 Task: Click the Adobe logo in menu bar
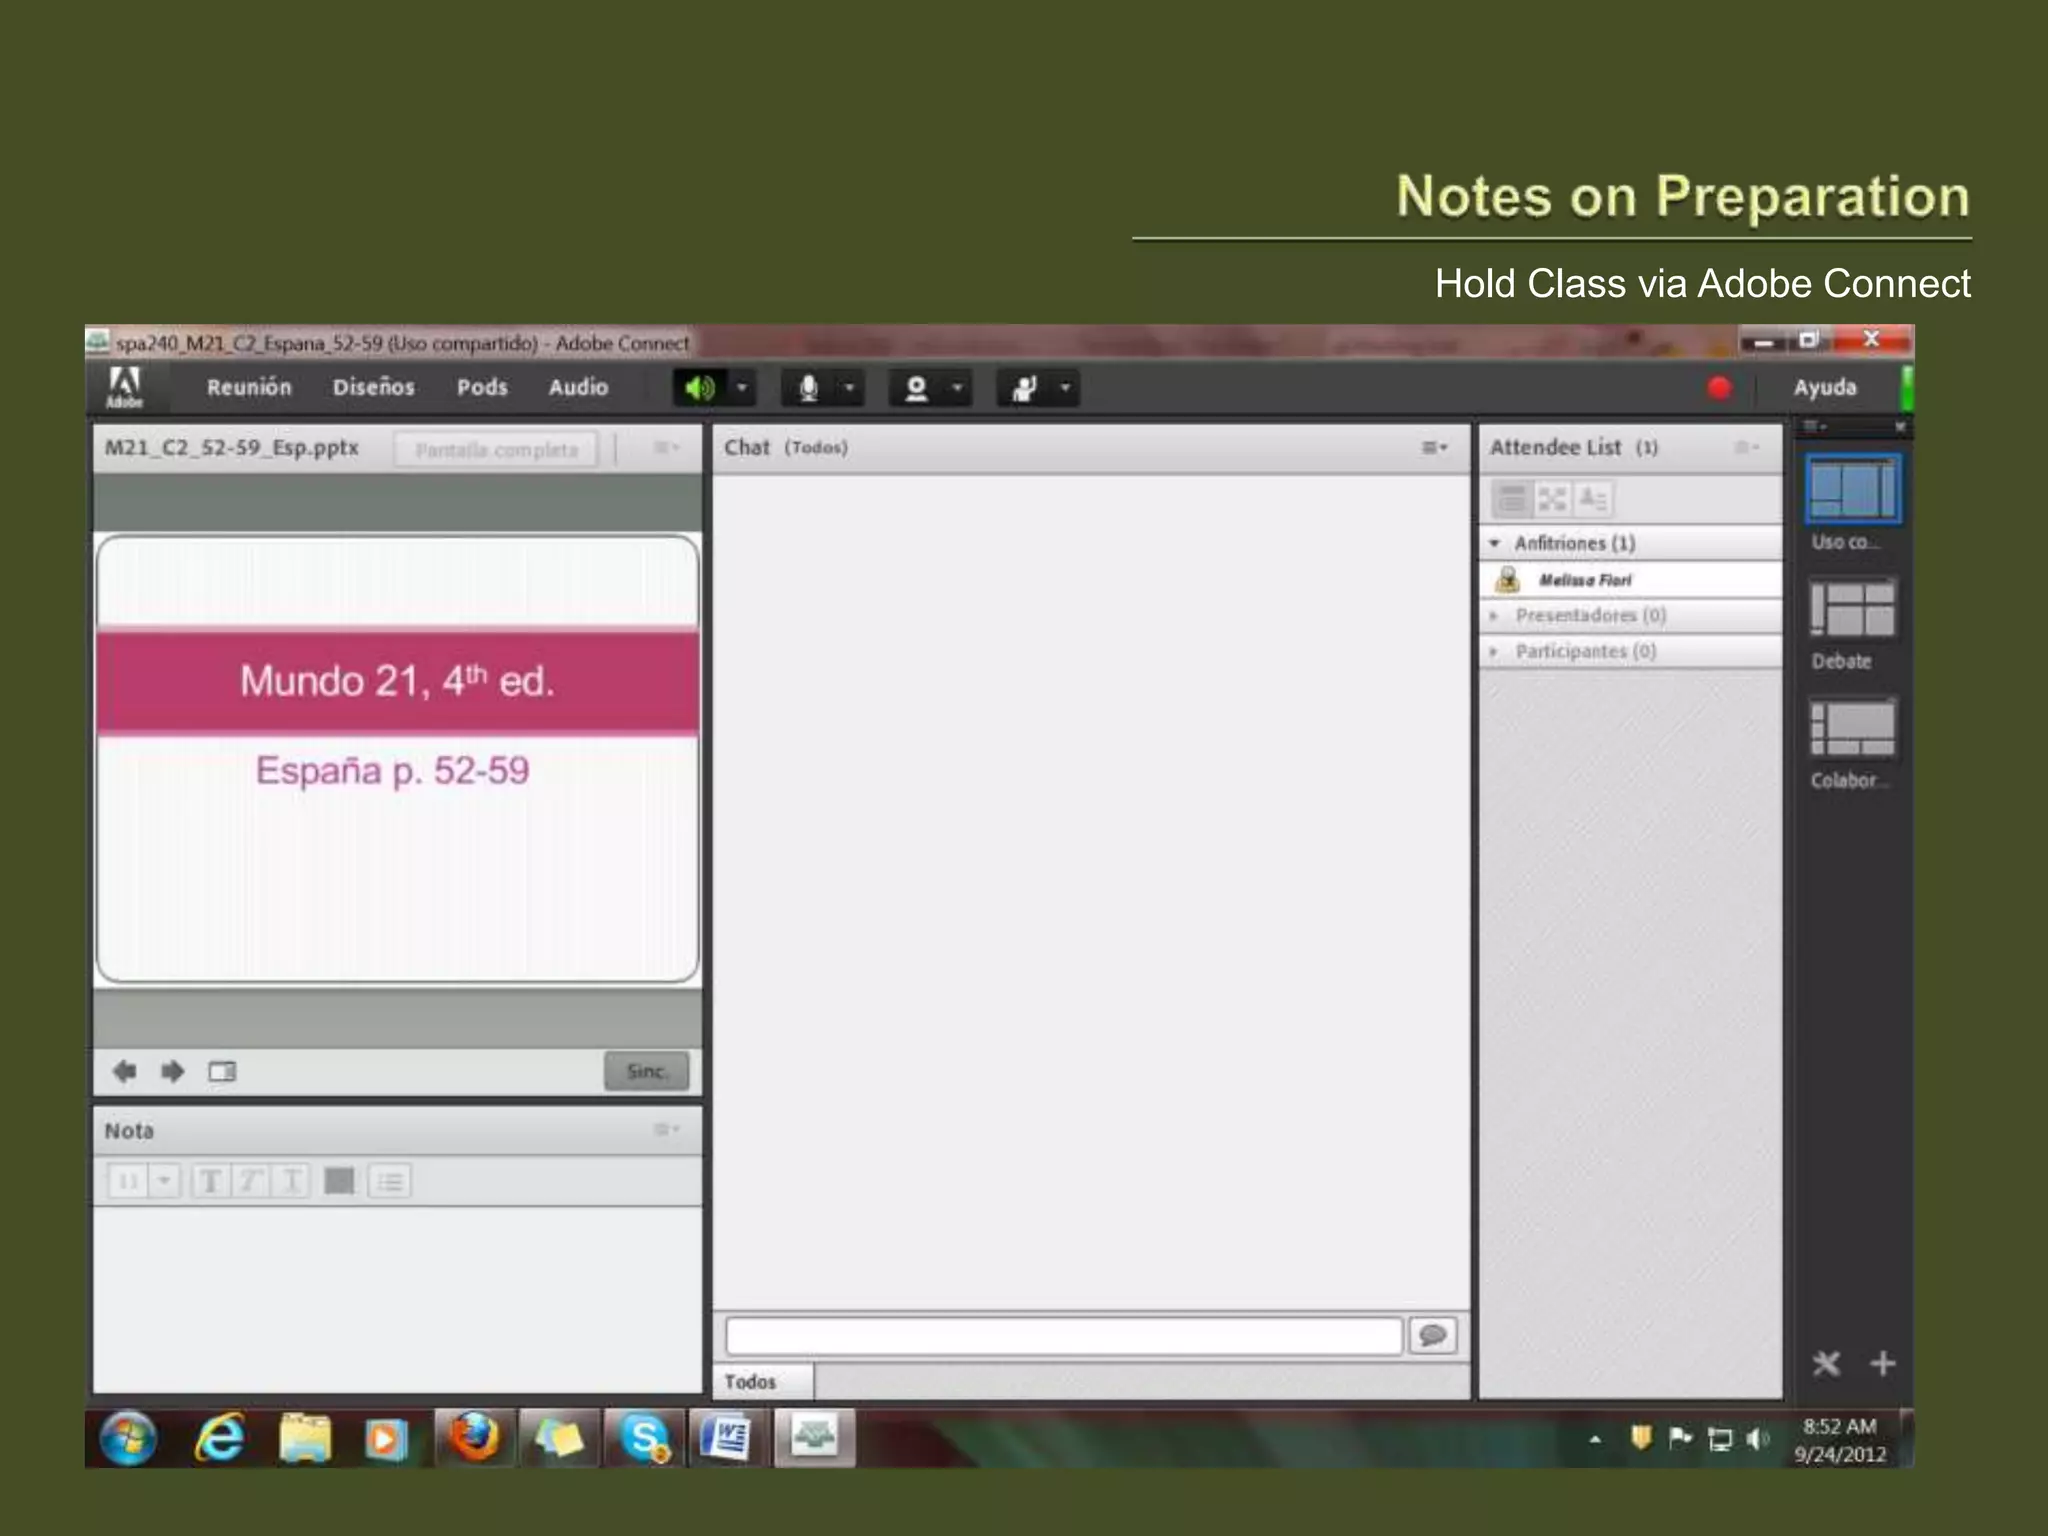(x=125, y=388)
